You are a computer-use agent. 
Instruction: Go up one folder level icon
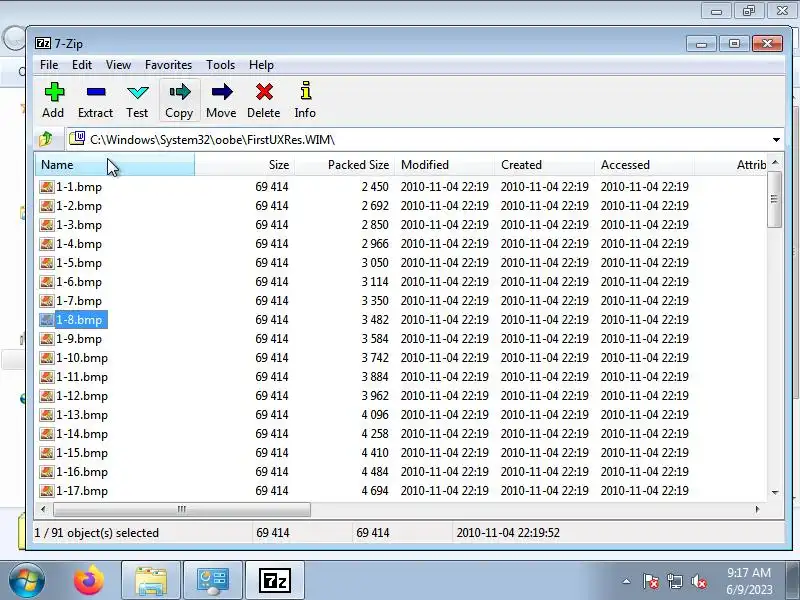coord(46,139)
